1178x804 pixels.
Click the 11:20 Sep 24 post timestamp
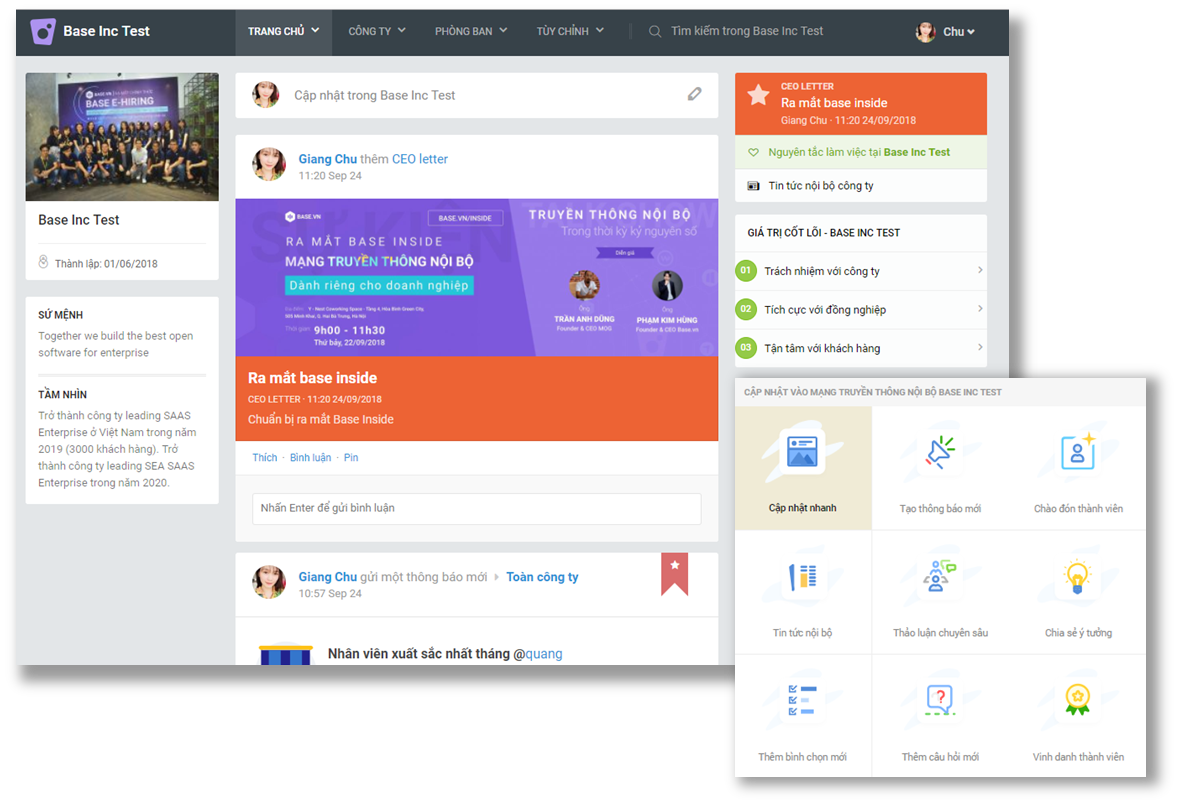330,176
